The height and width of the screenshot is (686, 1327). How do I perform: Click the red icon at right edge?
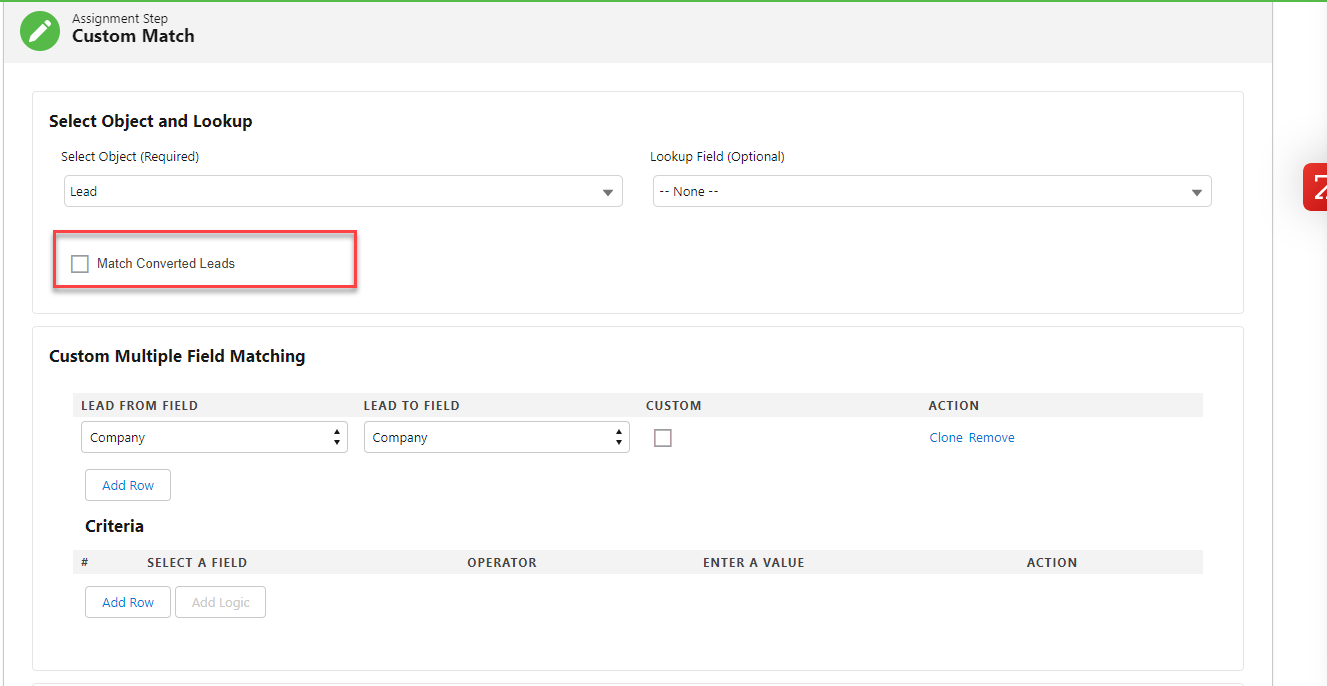(x=1315, y=187)
